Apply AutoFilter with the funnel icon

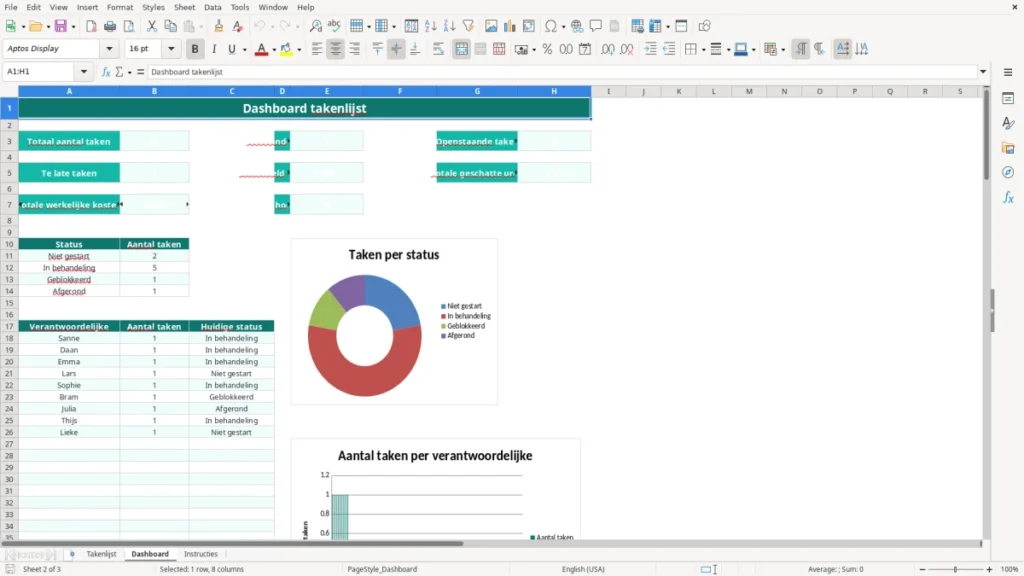coord(468,26)
